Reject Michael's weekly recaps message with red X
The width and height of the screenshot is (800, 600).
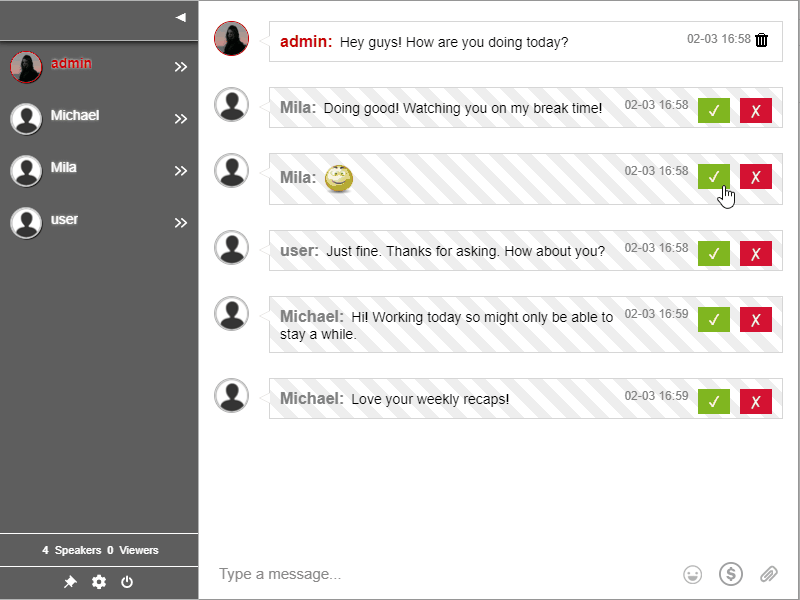(755, 400)
